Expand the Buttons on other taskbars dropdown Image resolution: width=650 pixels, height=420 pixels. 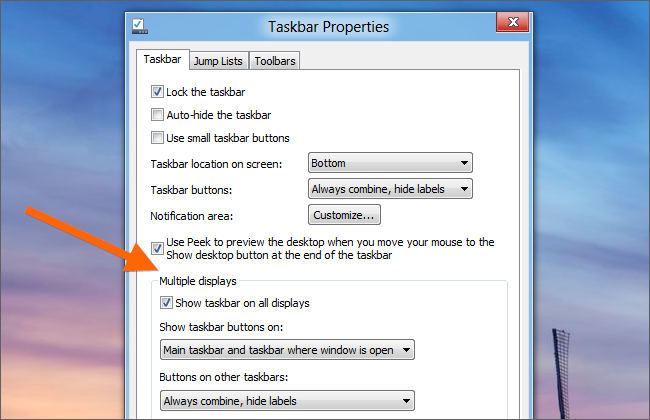[287, 402]
